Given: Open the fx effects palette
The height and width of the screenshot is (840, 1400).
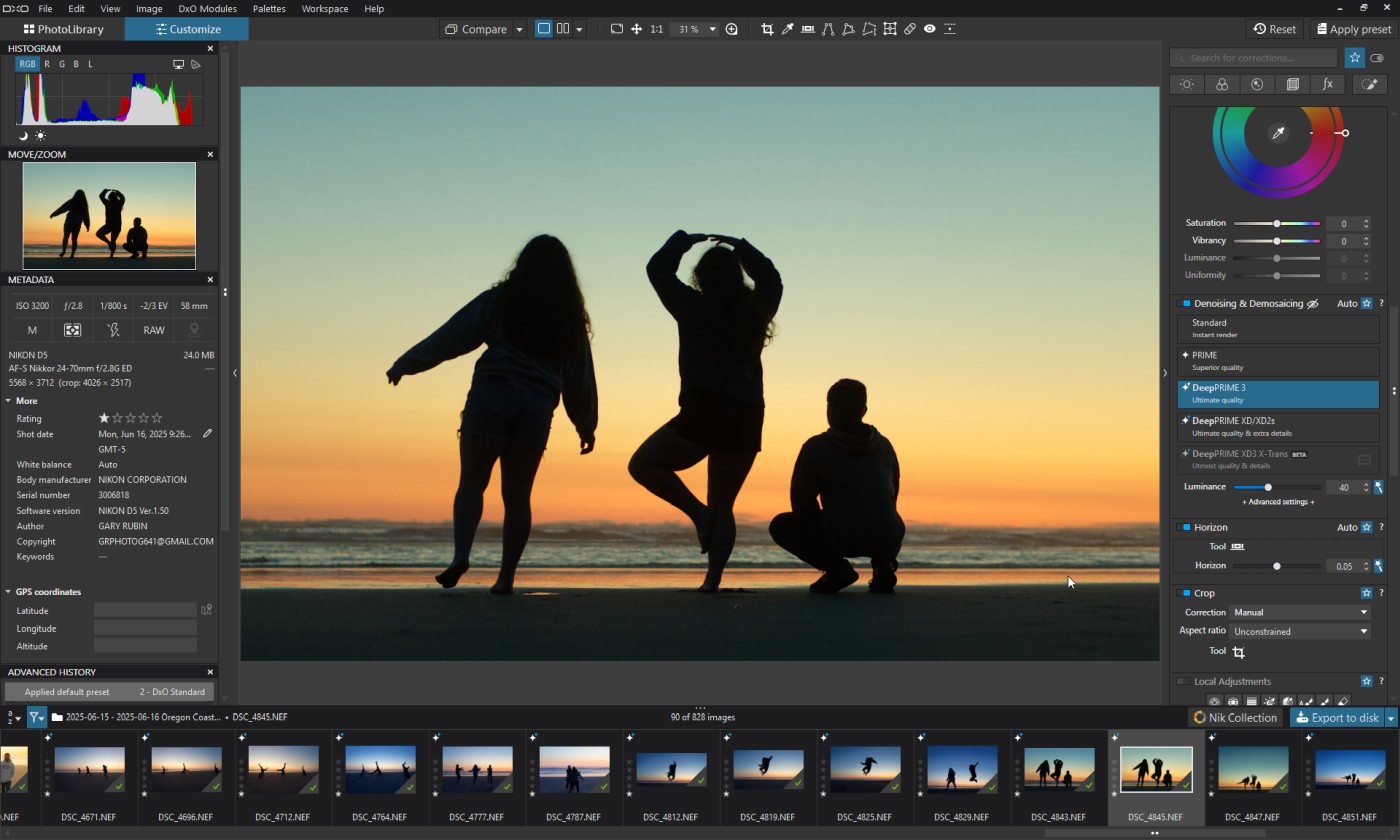Looking at the screenshot, I should [x=1327, y=85].
